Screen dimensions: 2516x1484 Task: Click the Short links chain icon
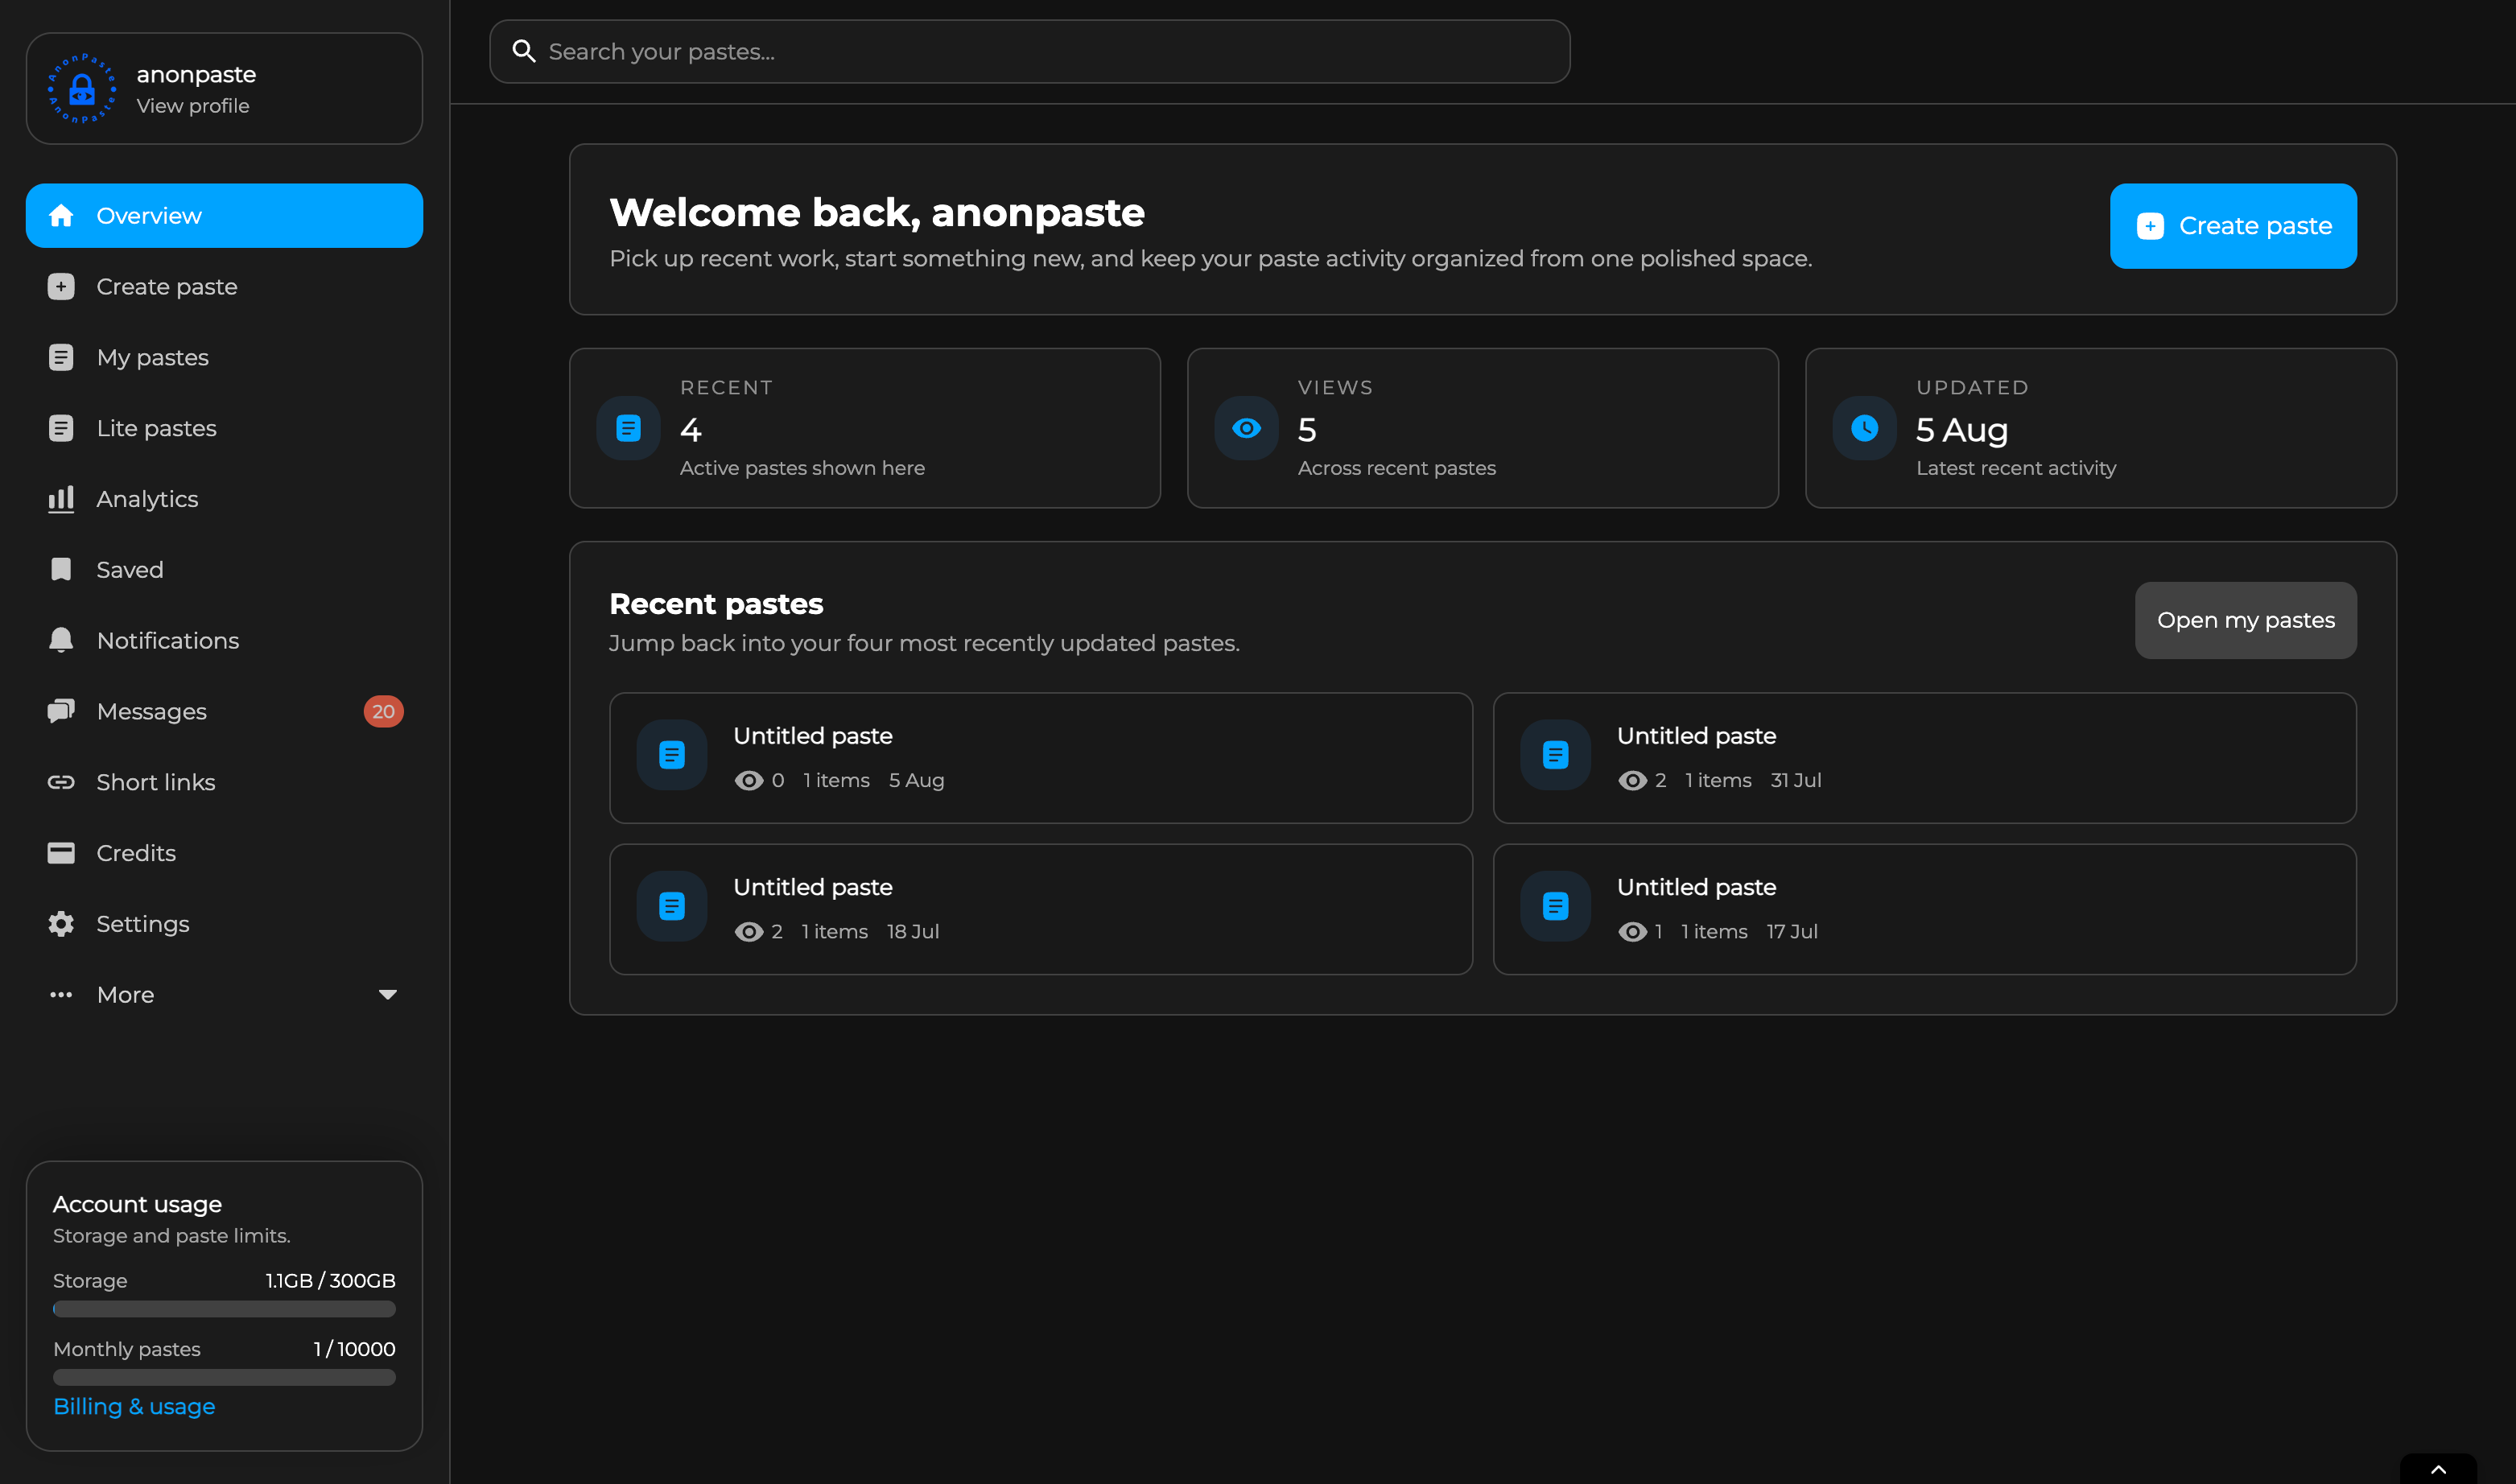coord(61,782)
